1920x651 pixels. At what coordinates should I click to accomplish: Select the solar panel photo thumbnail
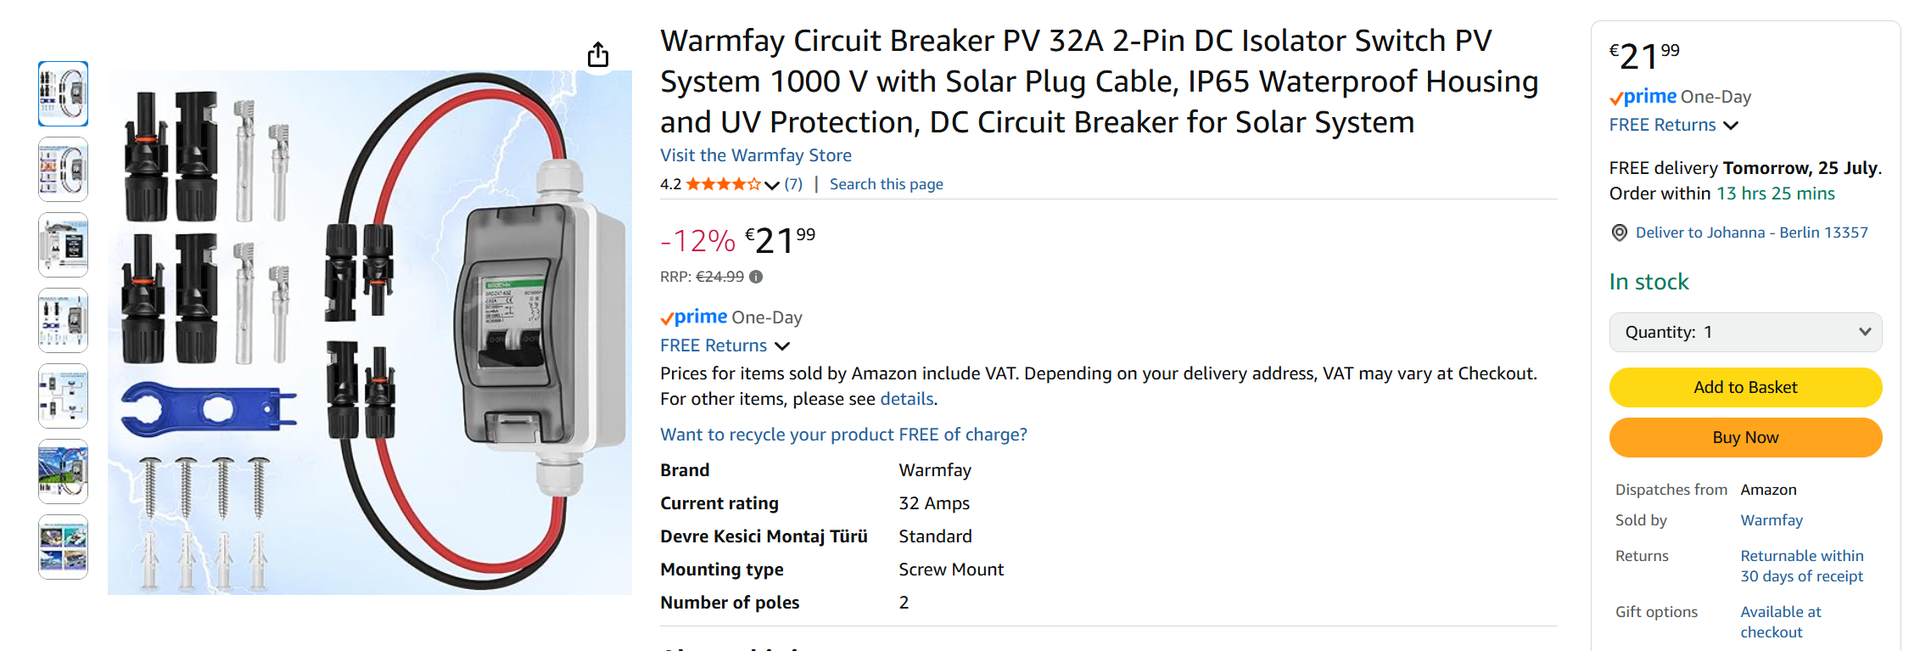(63, 471)
